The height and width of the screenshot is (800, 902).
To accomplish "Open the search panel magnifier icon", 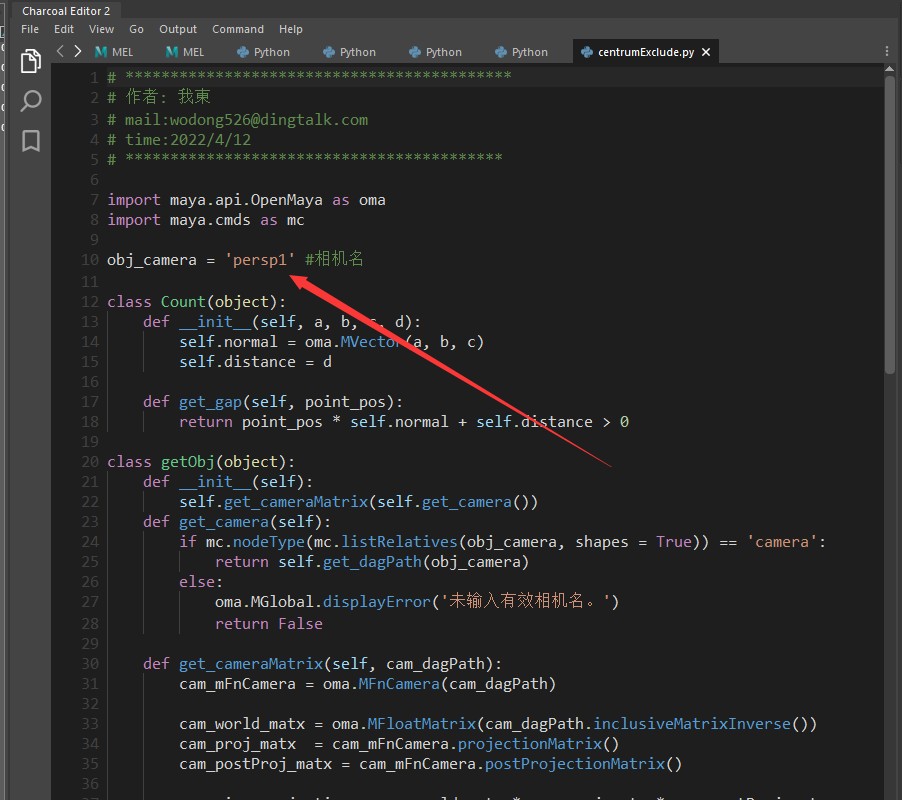I will (31, 101).
